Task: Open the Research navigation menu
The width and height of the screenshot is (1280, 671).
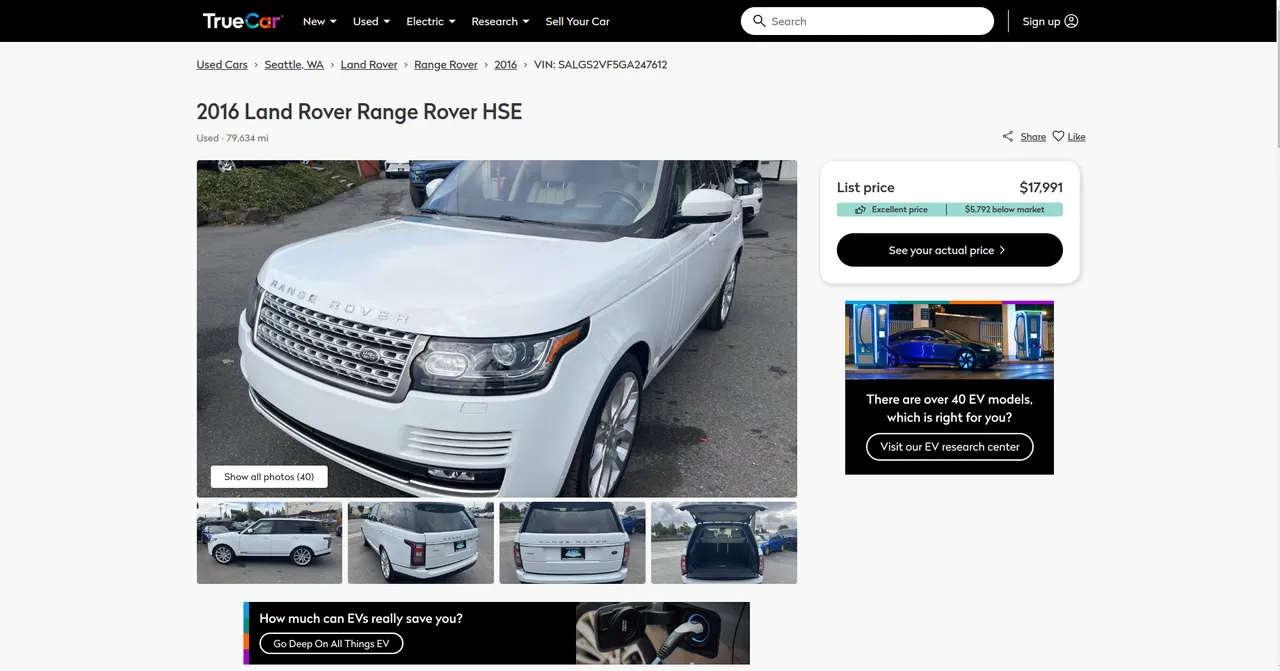Action: coord(500,21)
